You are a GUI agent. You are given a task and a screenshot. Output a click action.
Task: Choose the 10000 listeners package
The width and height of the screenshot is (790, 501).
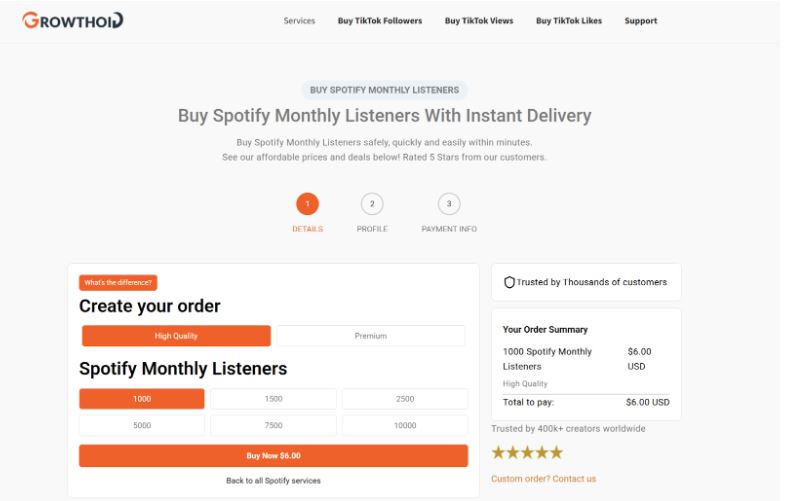(x=405, y=425)
